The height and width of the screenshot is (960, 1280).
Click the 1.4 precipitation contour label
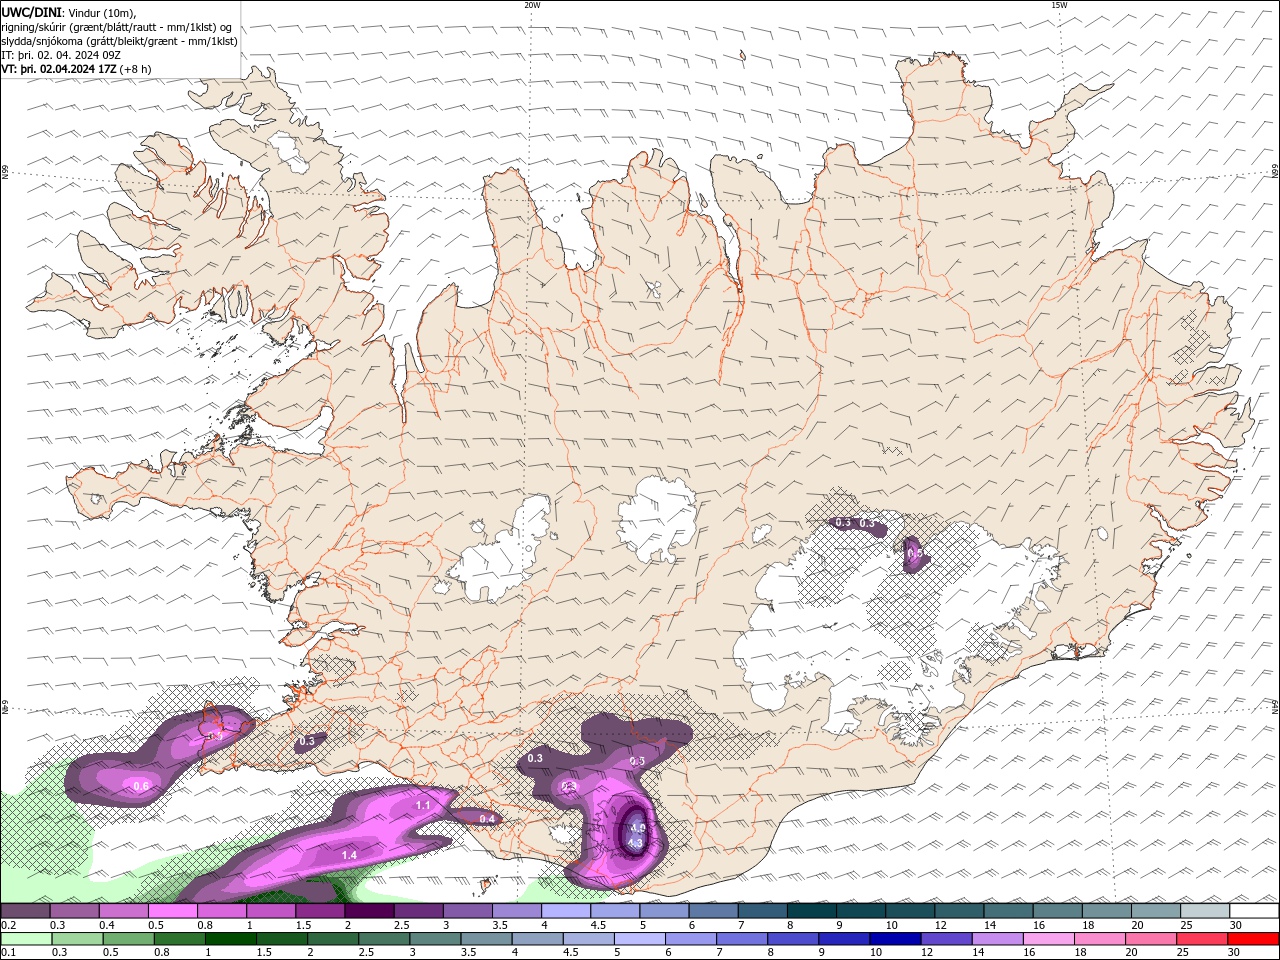349,855
